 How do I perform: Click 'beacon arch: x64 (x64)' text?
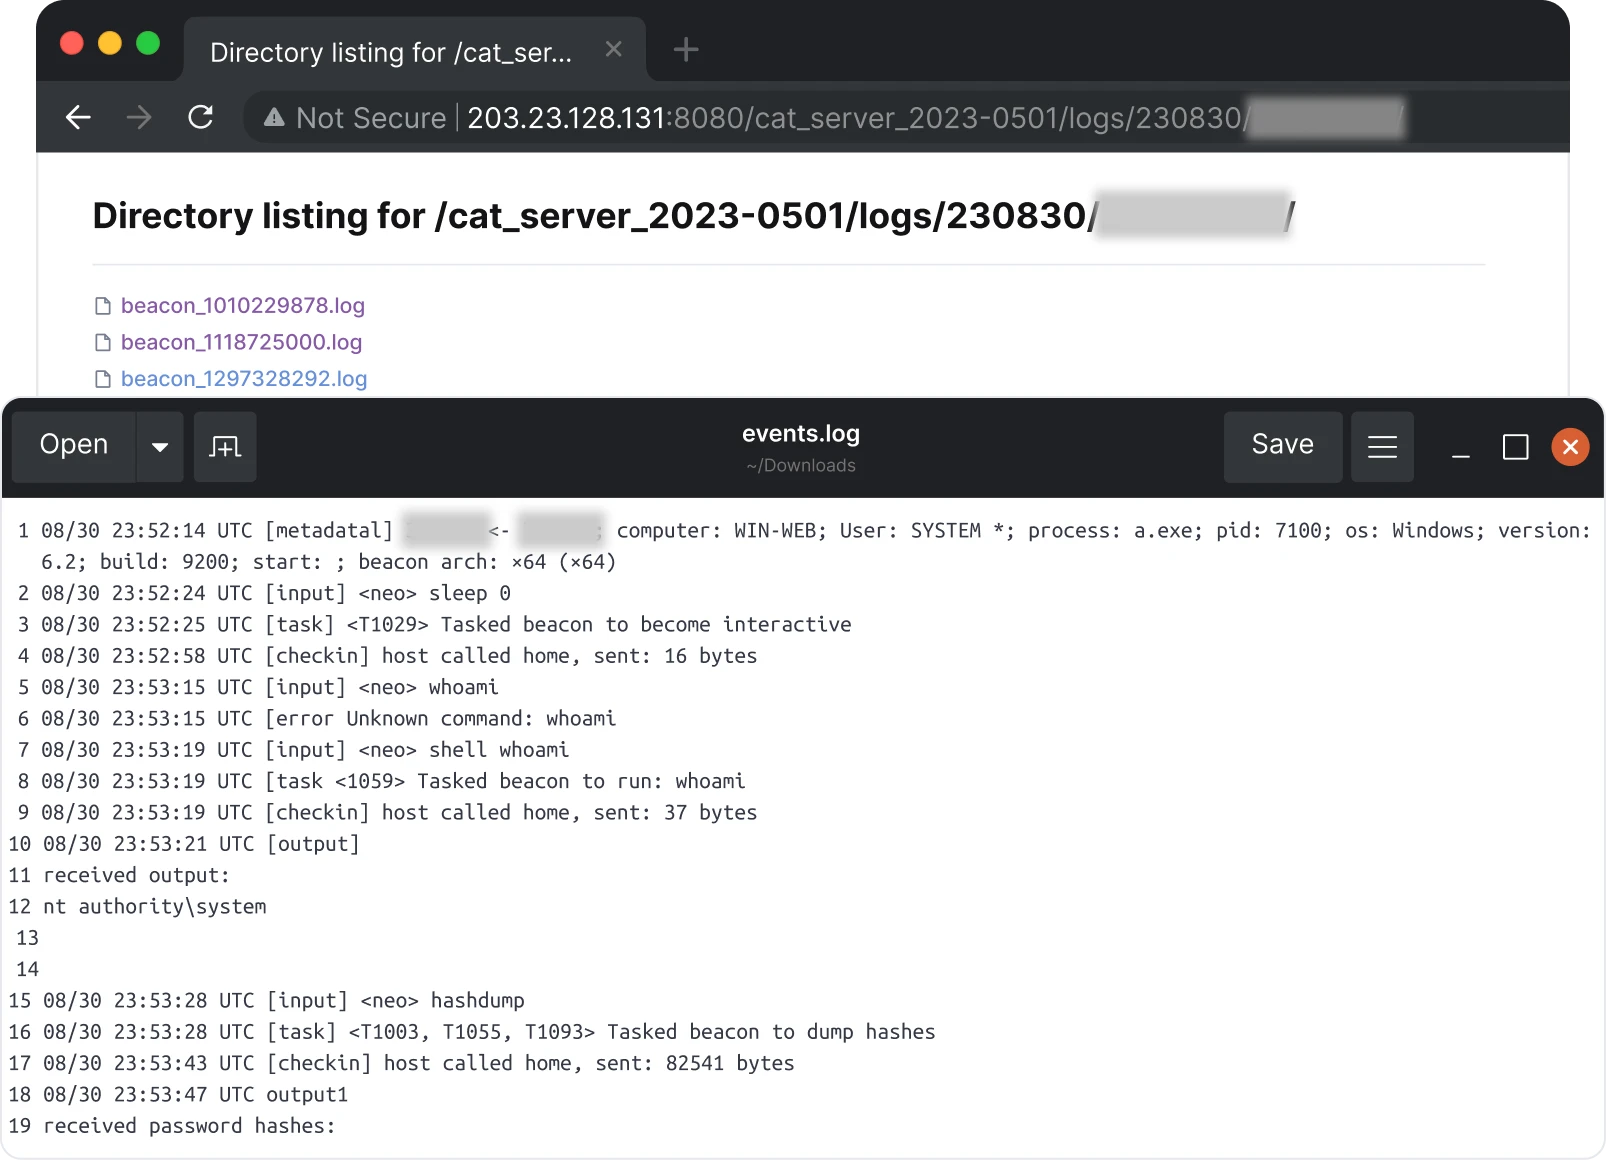487,562
